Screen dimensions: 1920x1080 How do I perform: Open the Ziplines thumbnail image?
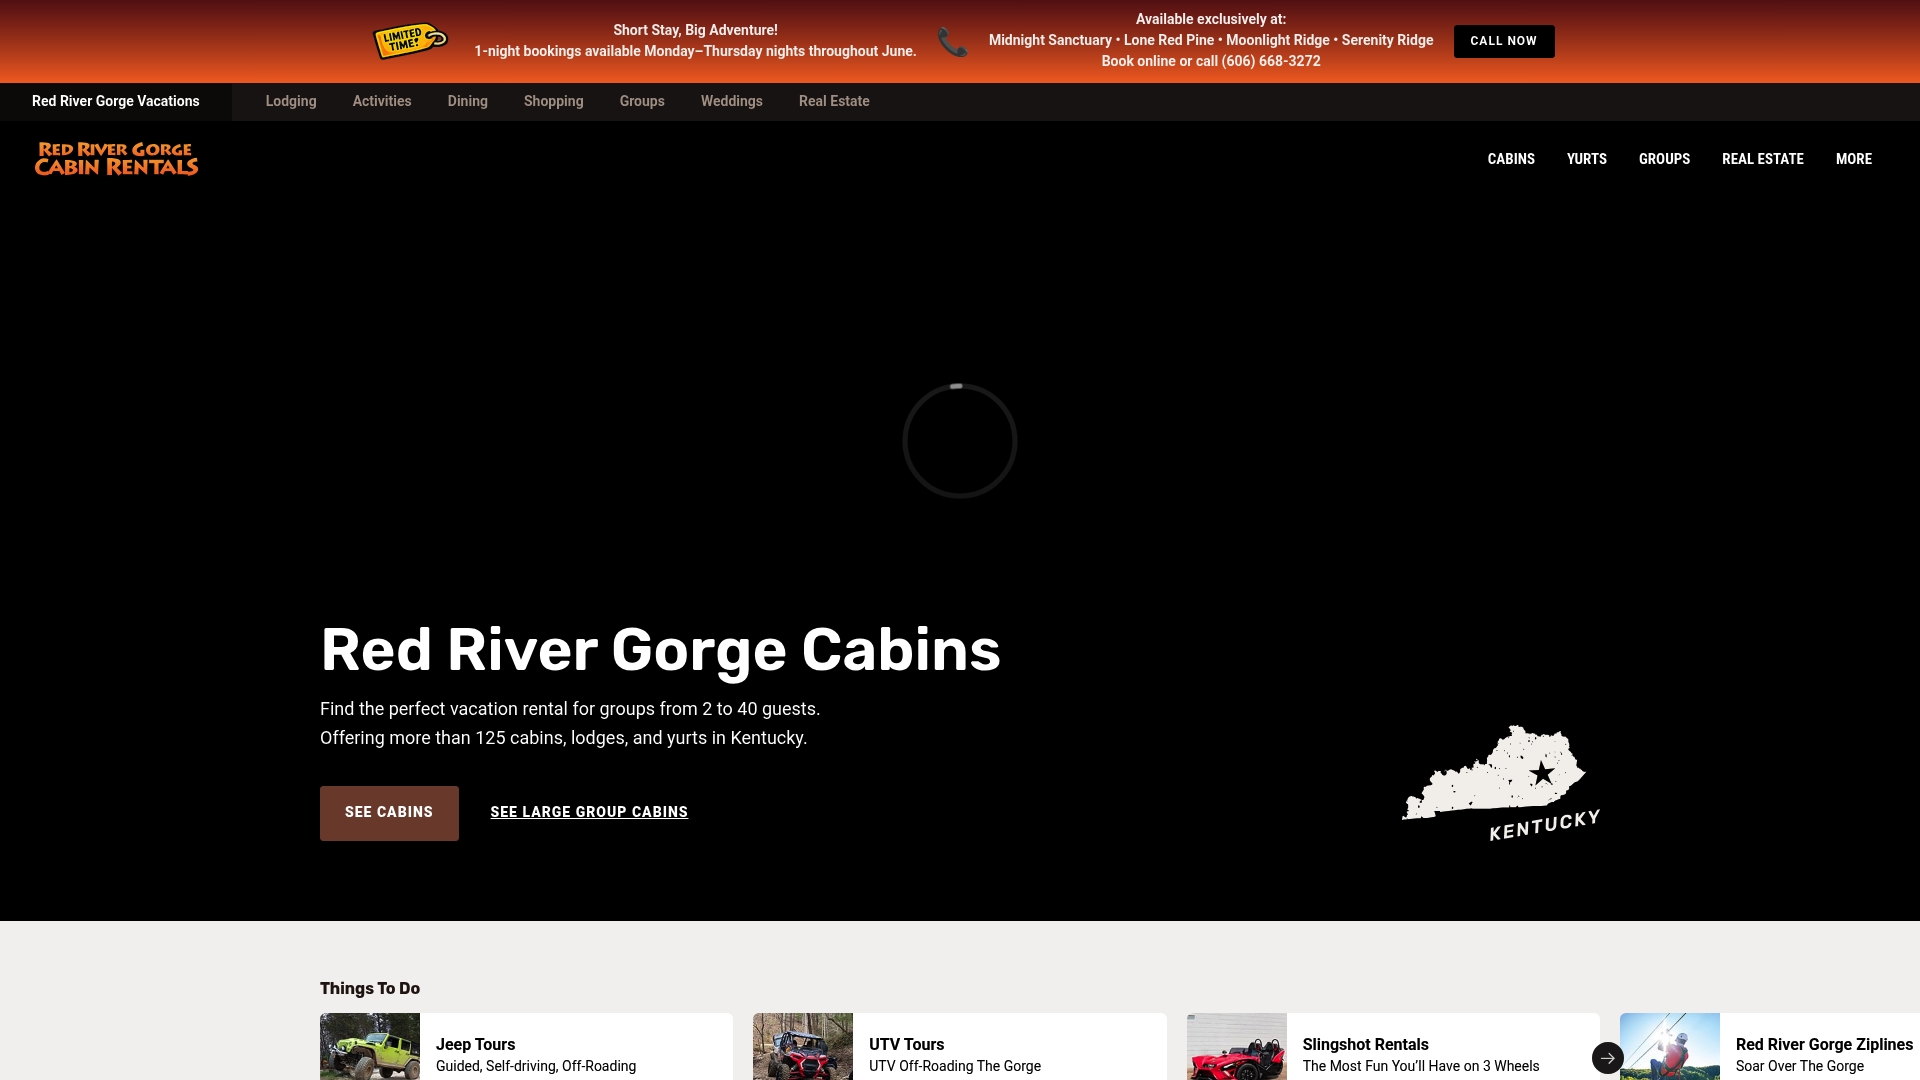coord(1670,1046)
